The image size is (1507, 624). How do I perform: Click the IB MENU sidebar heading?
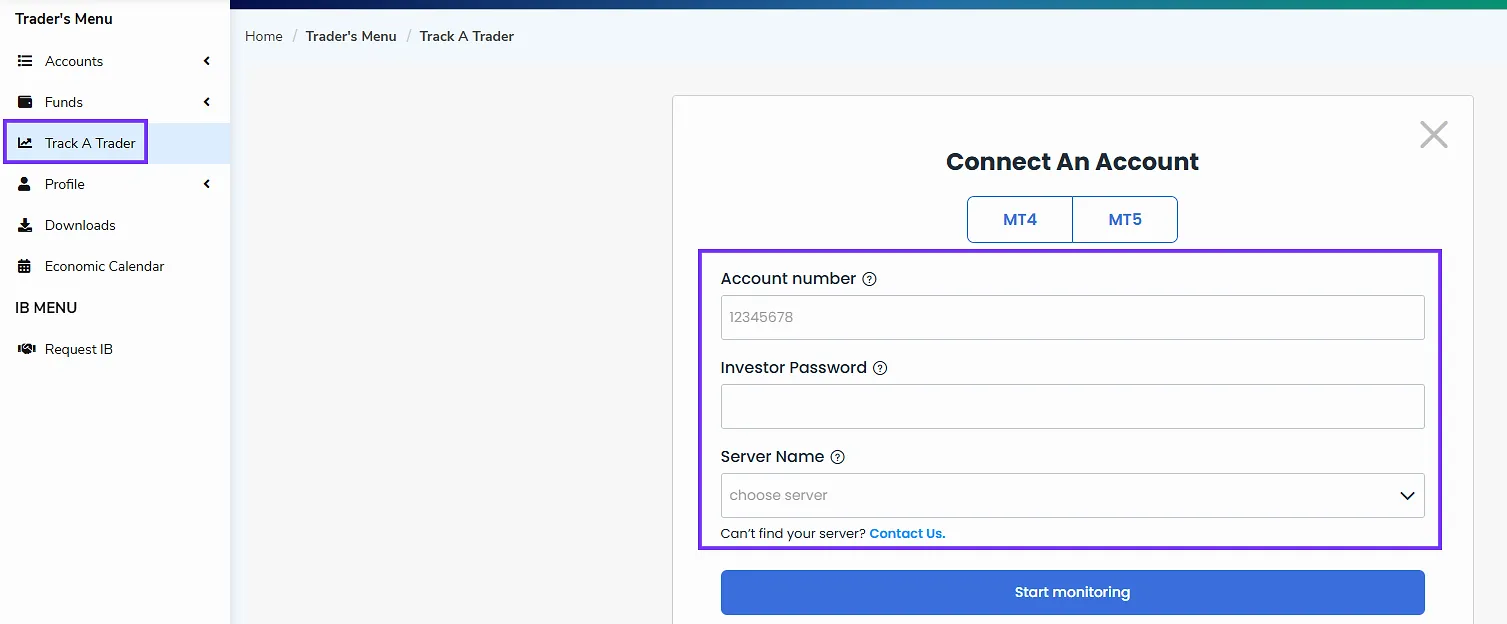pyautogui.click(x=46, y=308)
